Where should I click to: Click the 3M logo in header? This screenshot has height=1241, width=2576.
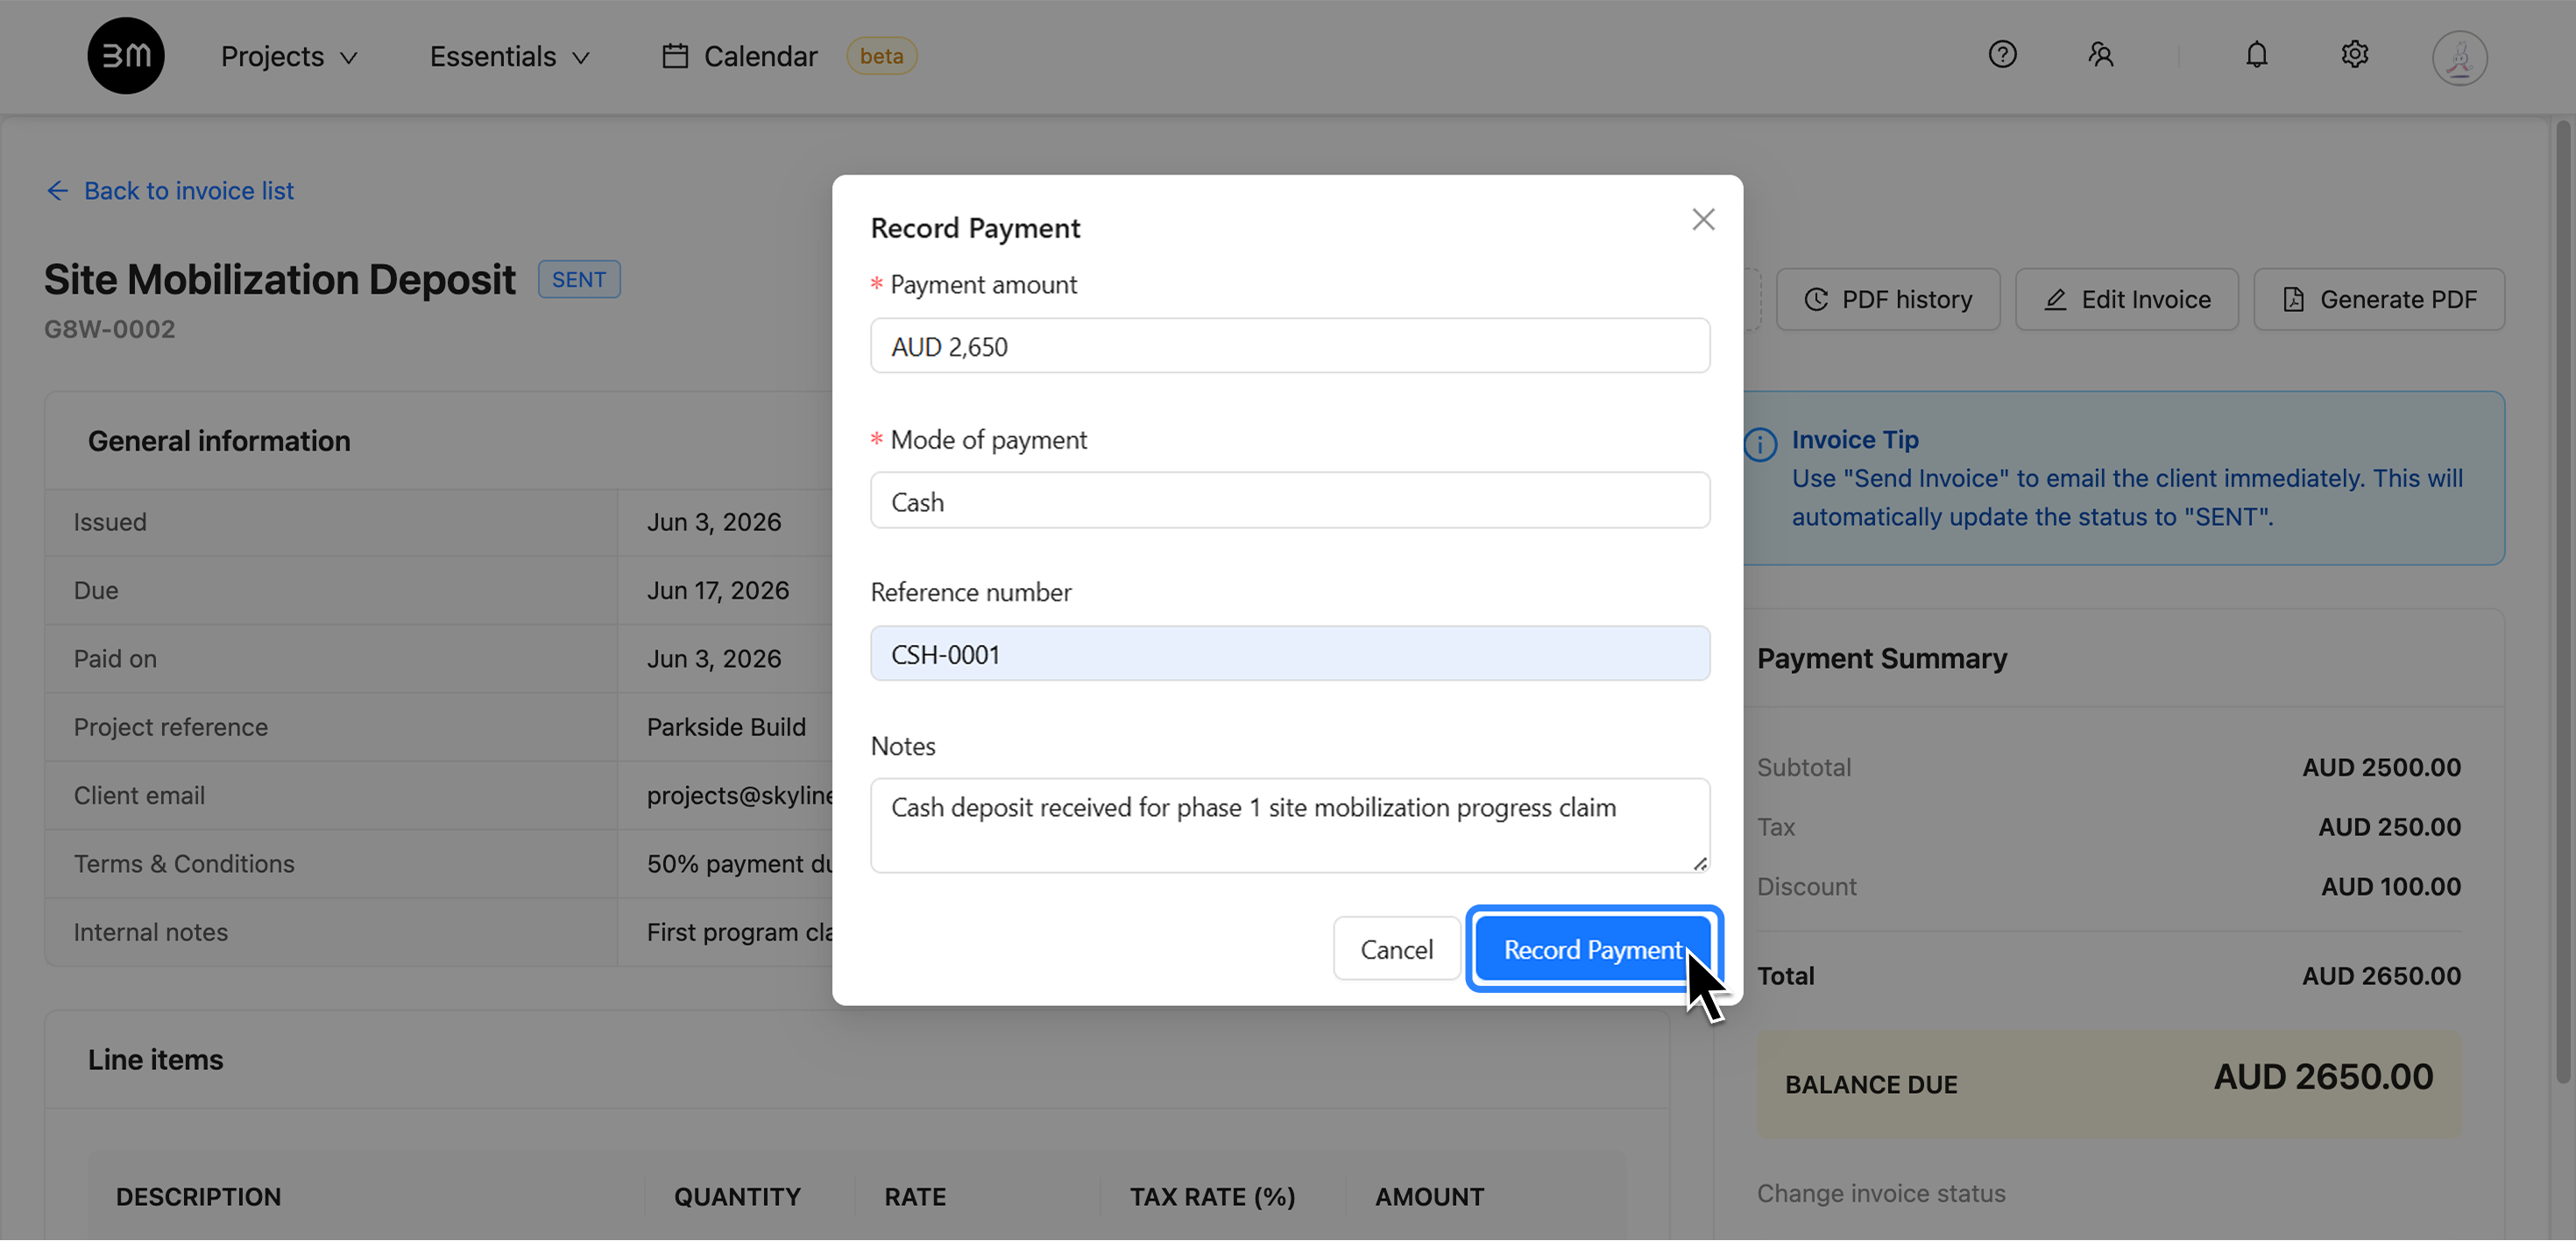(126, 56)
